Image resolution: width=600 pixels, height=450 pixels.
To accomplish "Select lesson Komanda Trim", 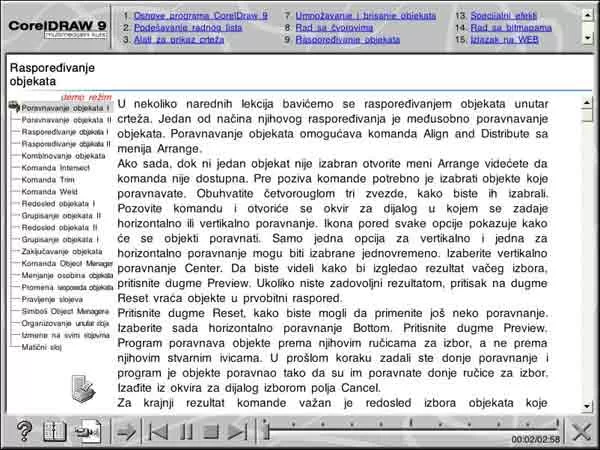I will coord(48,179).
